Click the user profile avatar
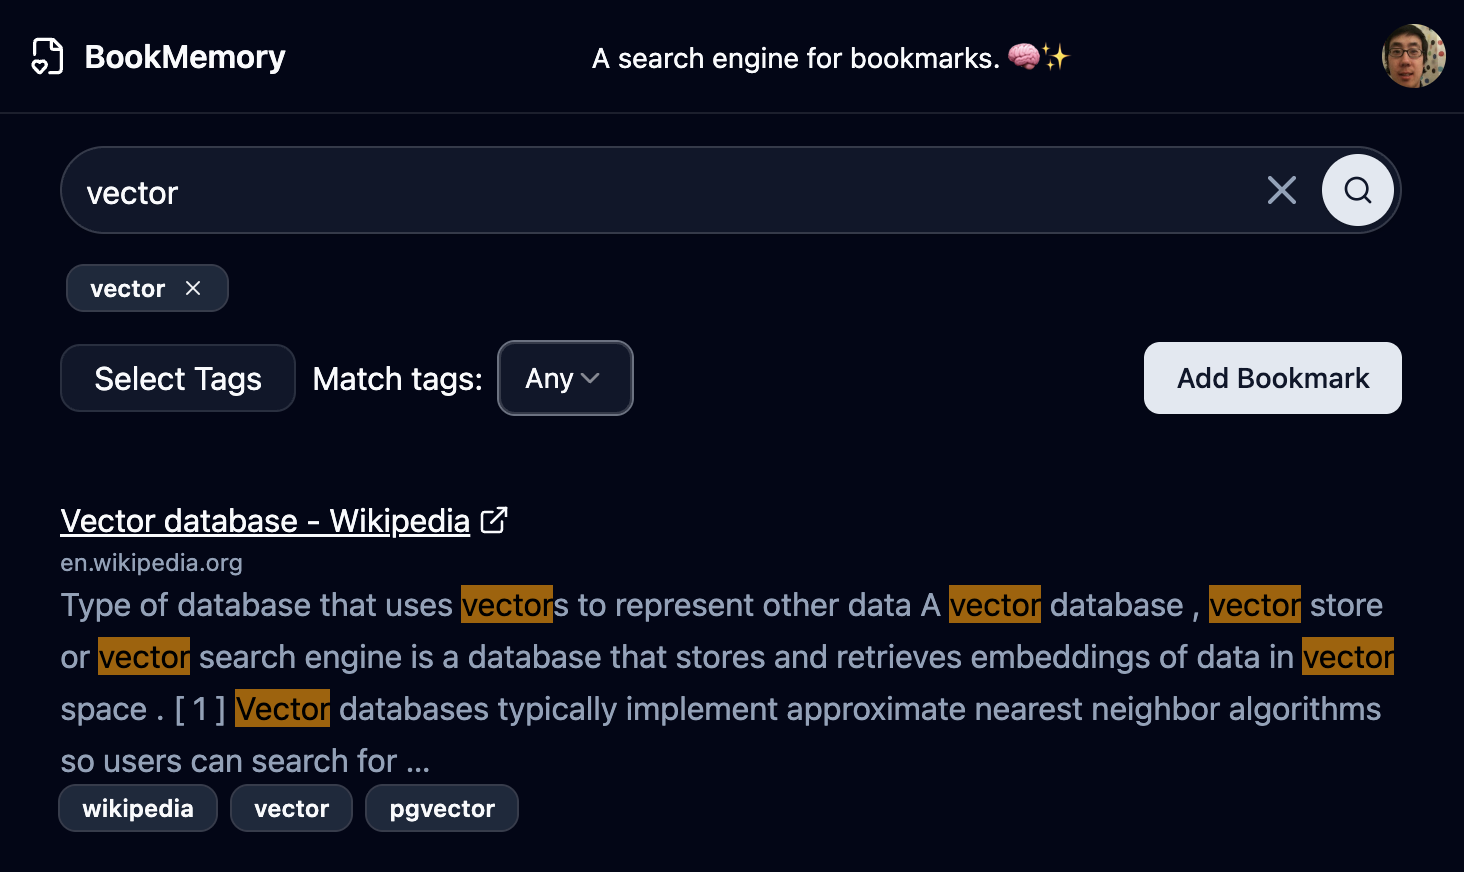This screenshot has height=872, width=1464. point(1413,56)
